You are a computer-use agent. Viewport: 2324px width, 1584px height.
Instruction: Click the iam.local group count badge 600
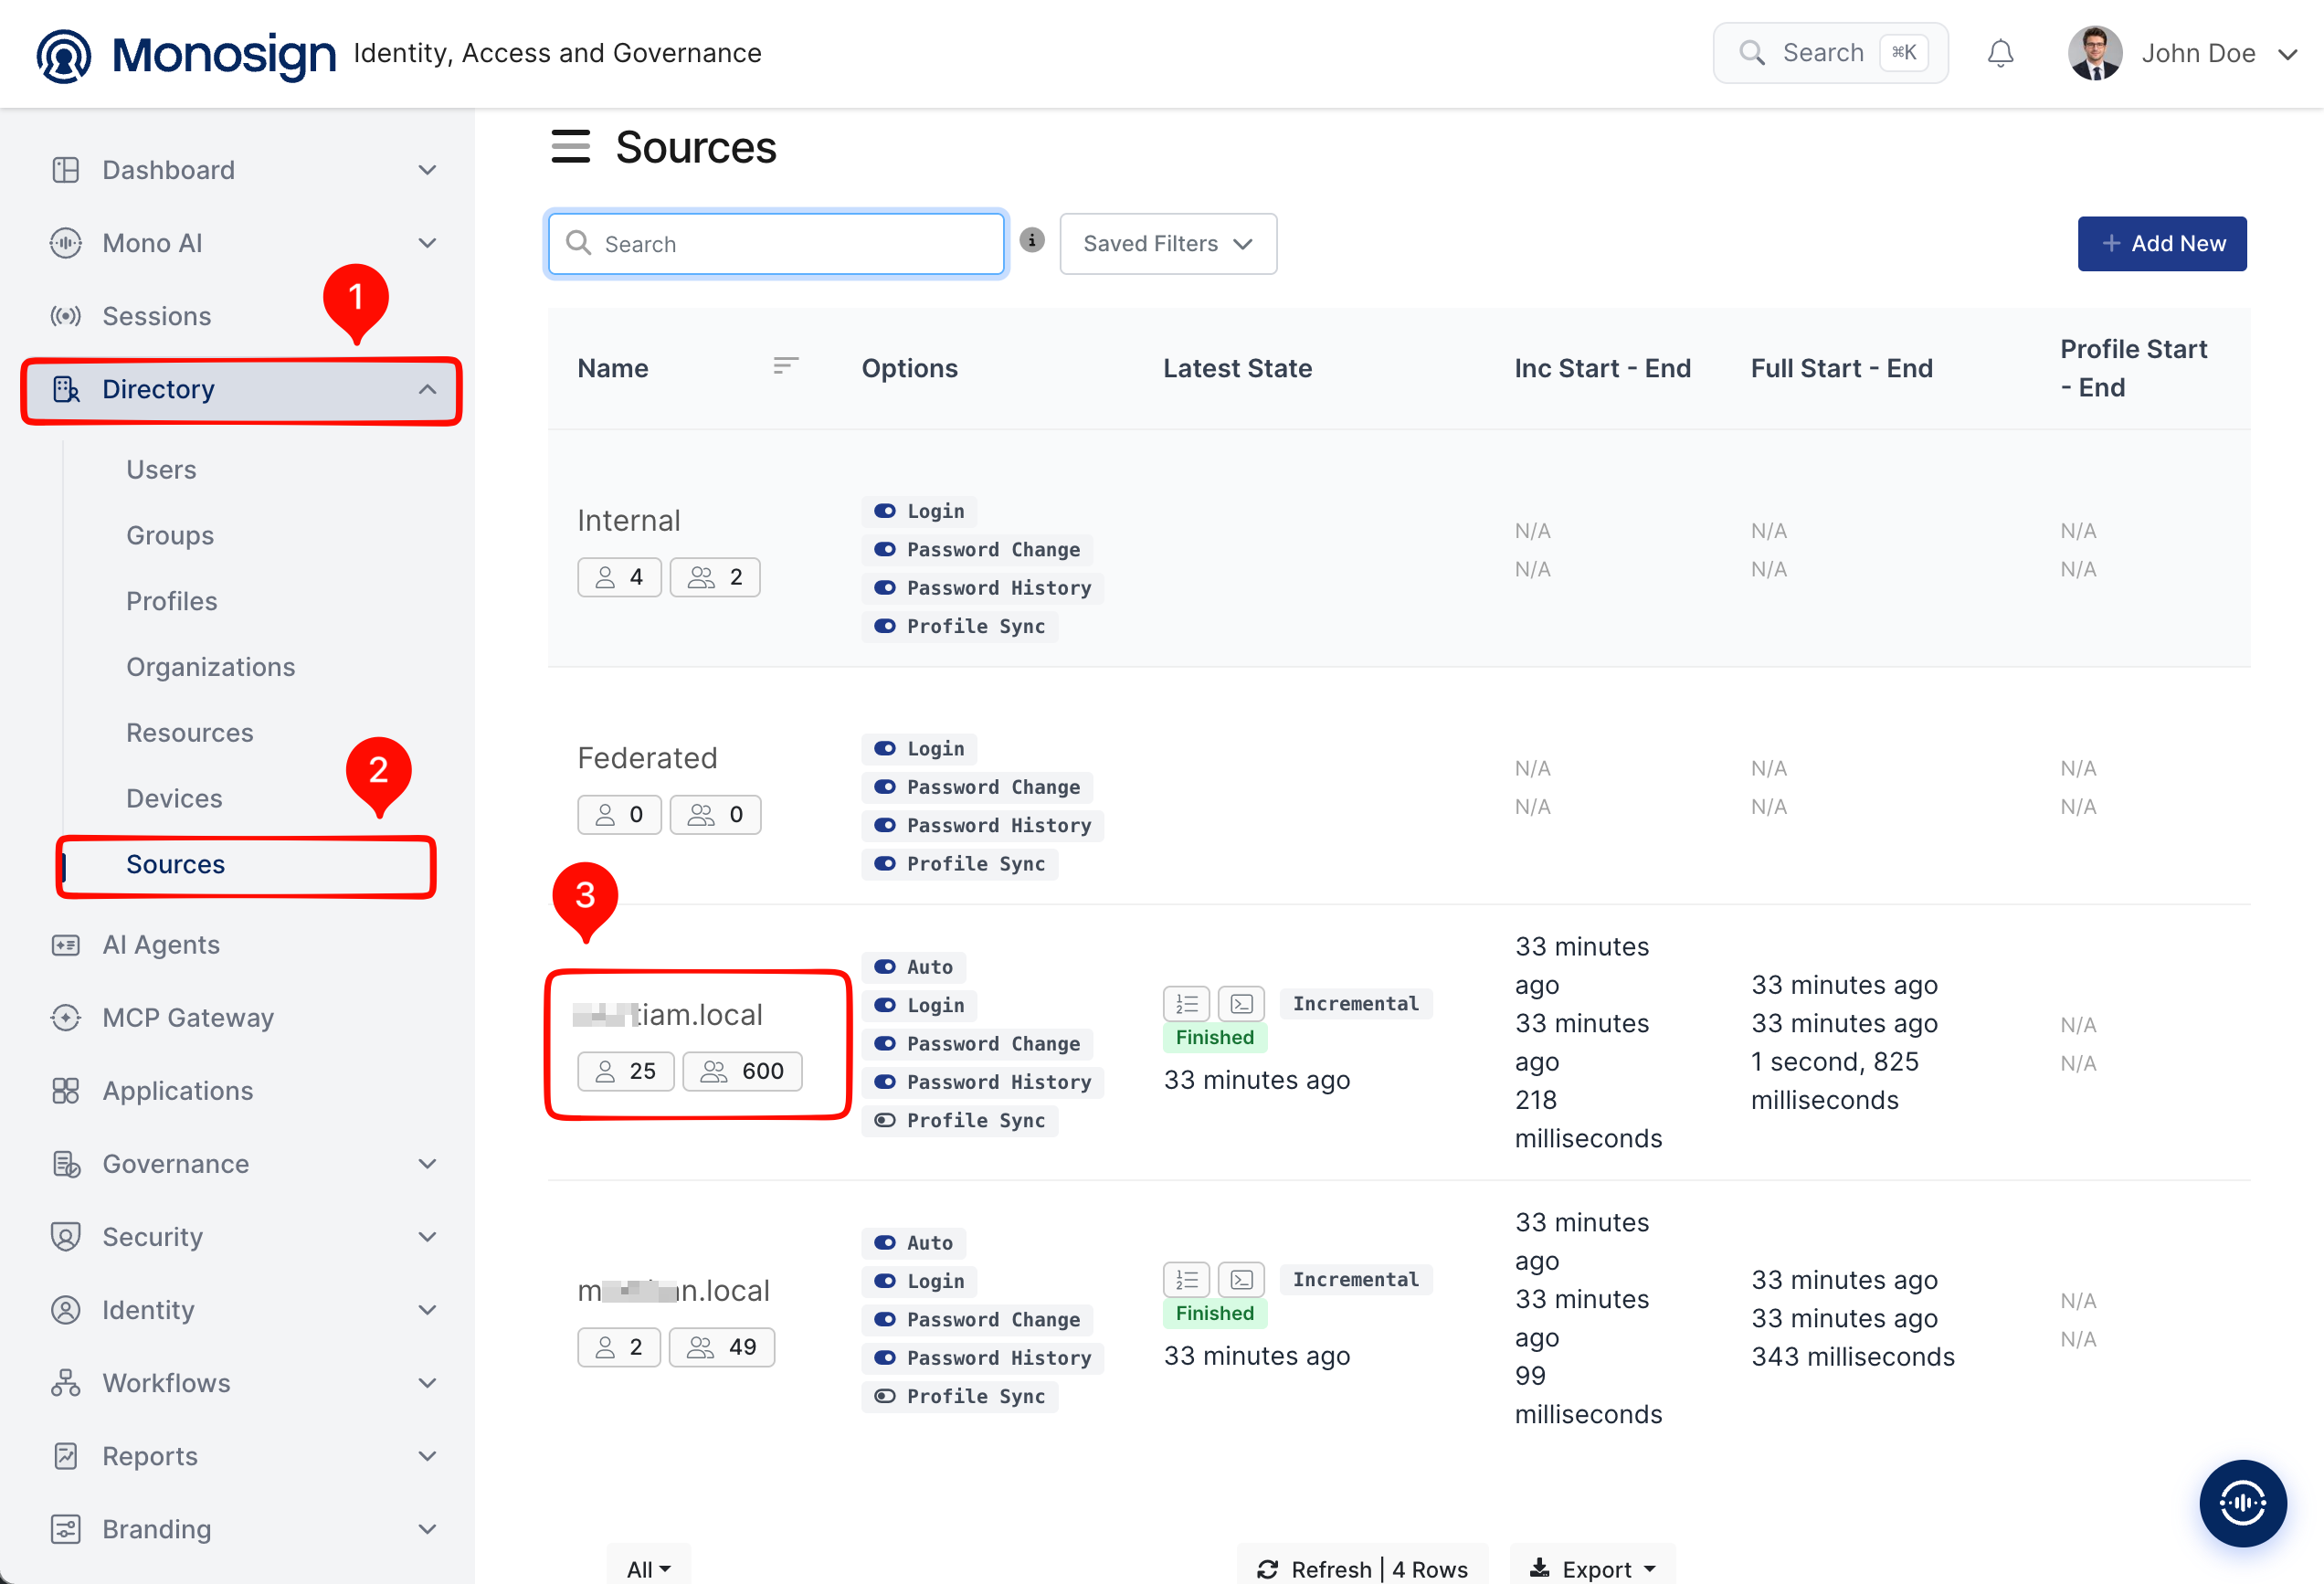(742, 1071)
